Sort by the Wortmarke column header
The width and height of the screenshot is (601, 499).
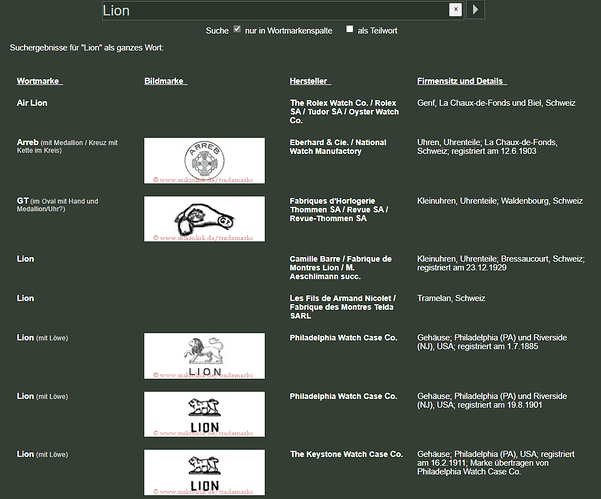click(x=39, y=81)
